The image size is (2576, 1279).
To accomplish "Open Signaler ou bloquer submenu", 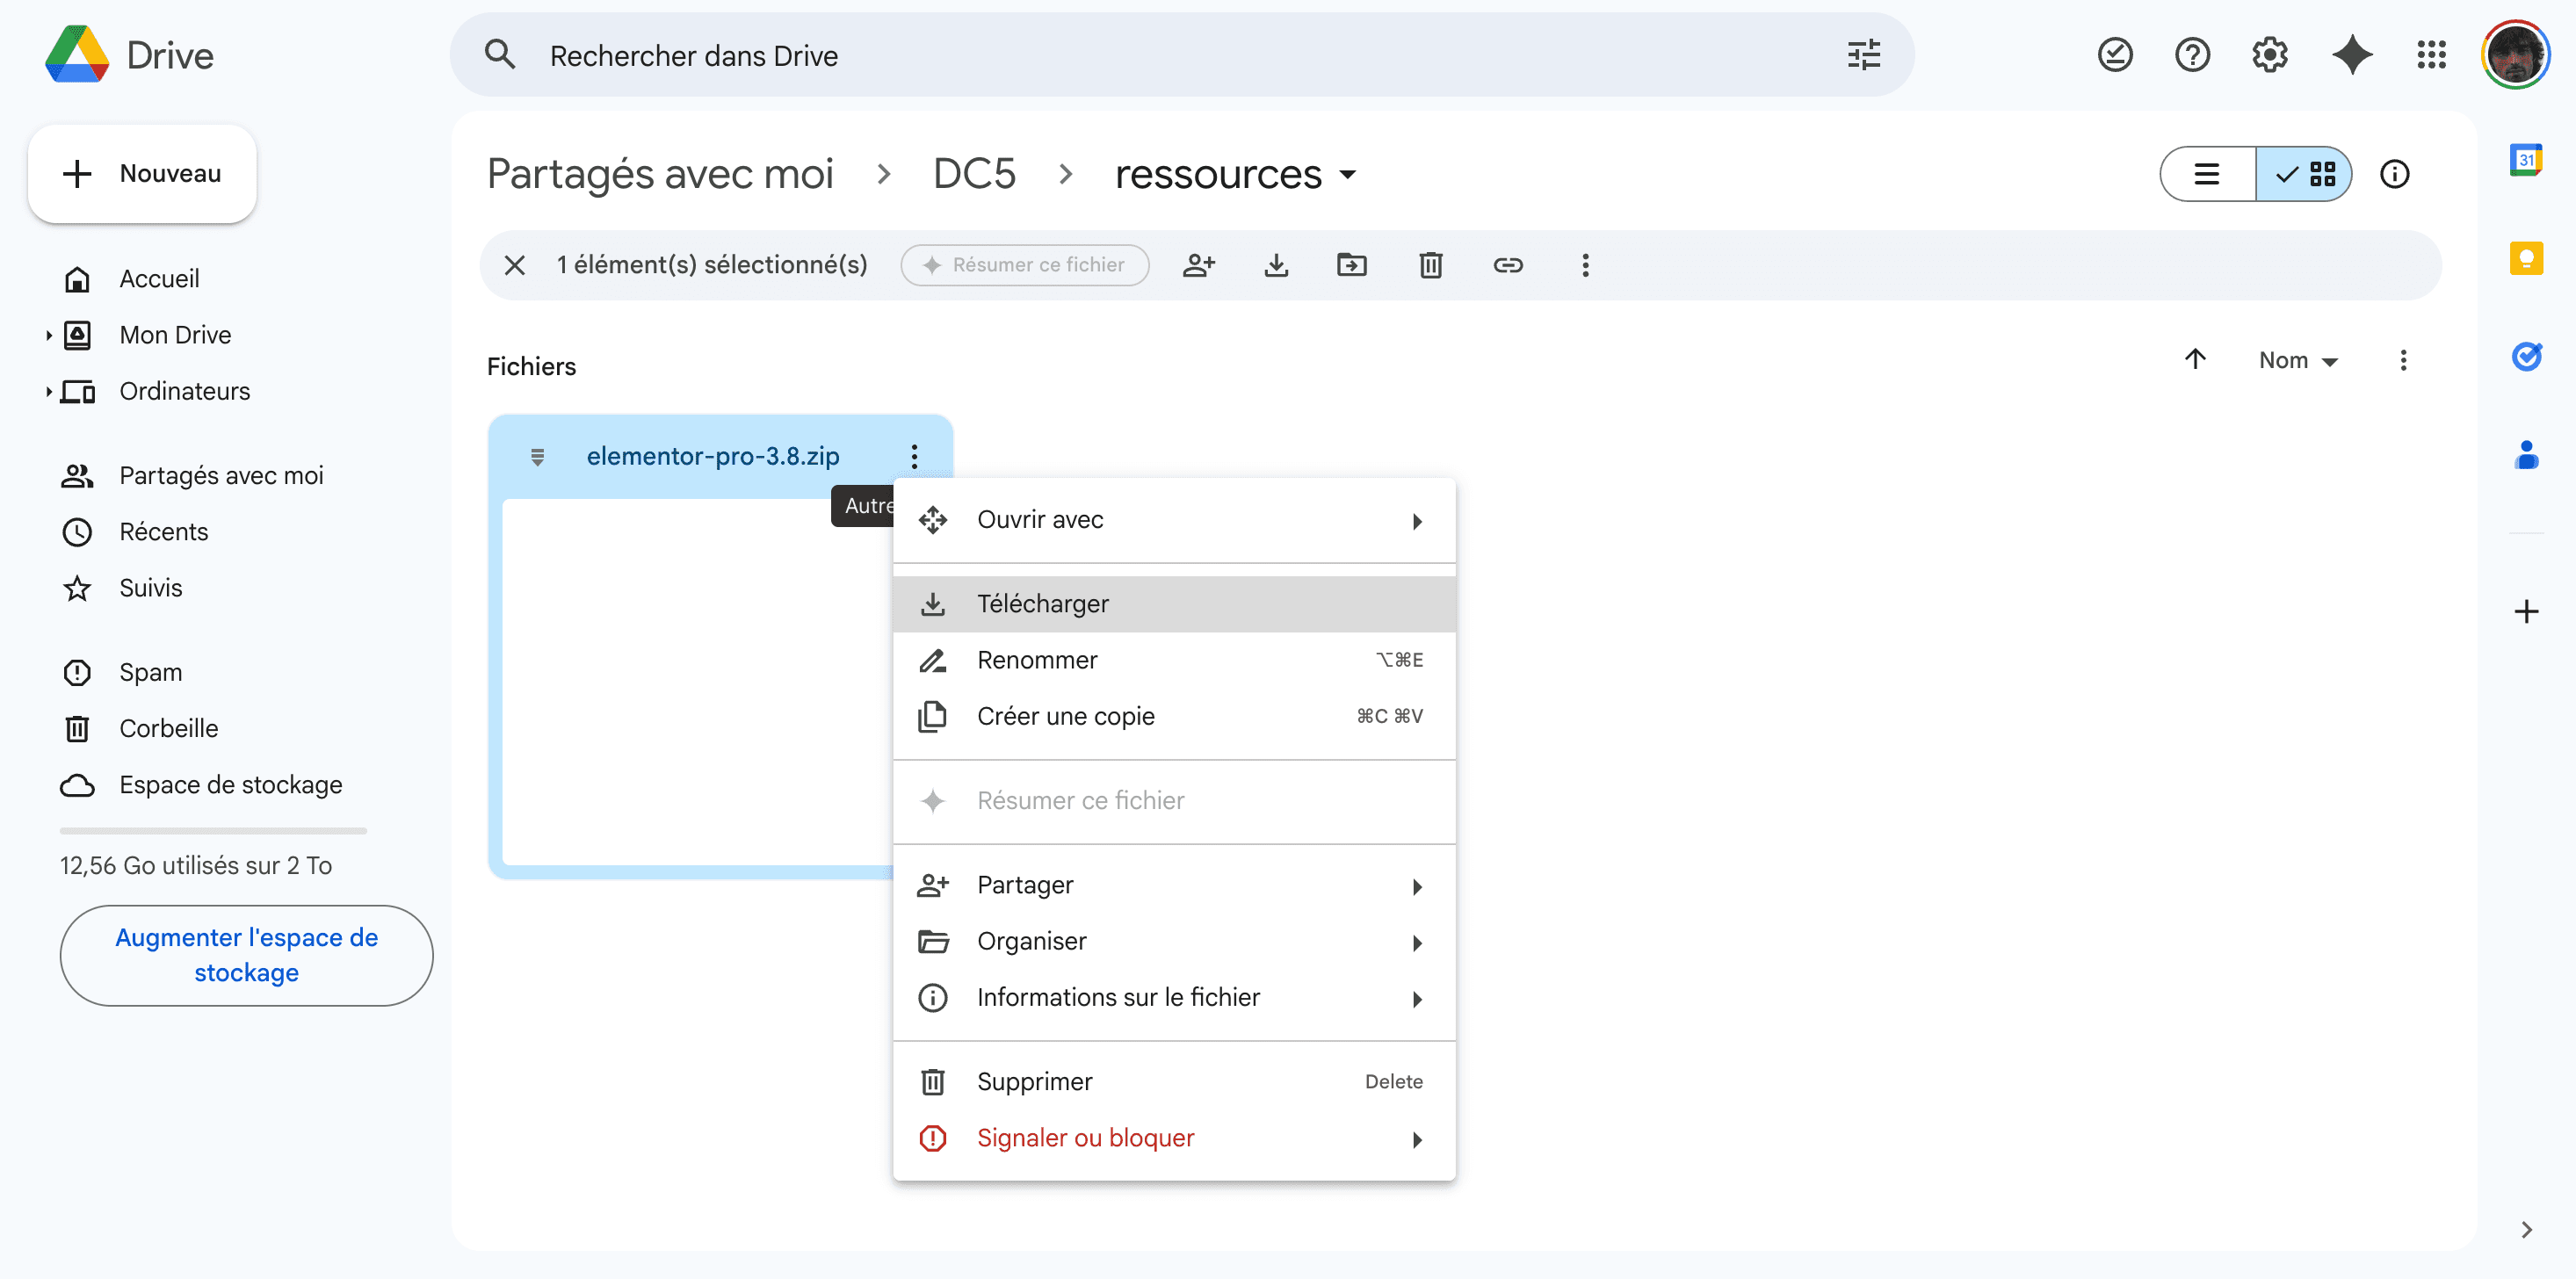I will pyautogui.click(x=1174, y=1138).
